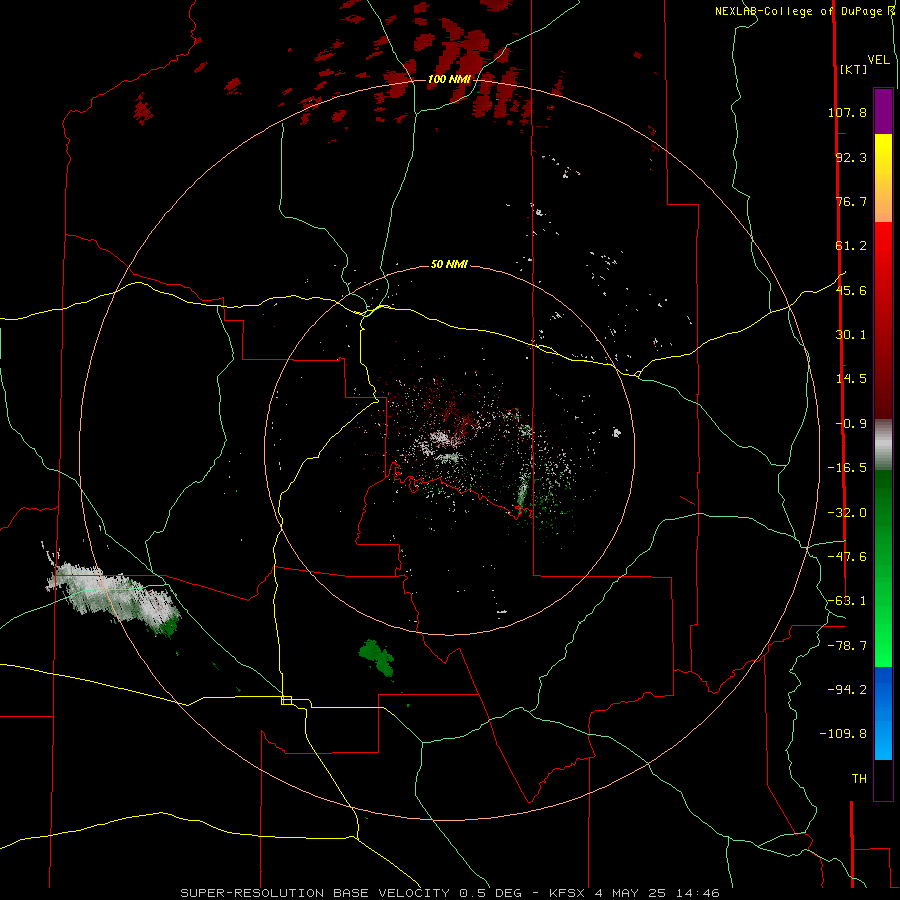Select the -16.5 scale value
This screenshot has height=900, width=900.
[x=847, y=468]
